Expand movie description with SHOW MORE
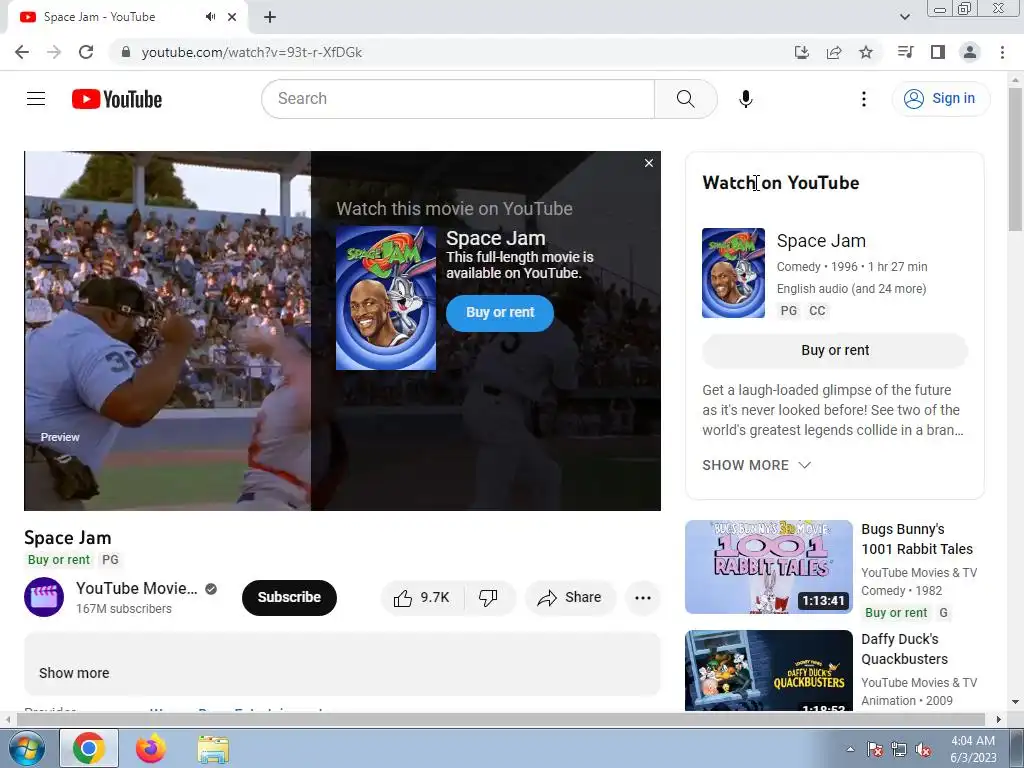The width and height of the screenshot is (1024, 768). 756,465
